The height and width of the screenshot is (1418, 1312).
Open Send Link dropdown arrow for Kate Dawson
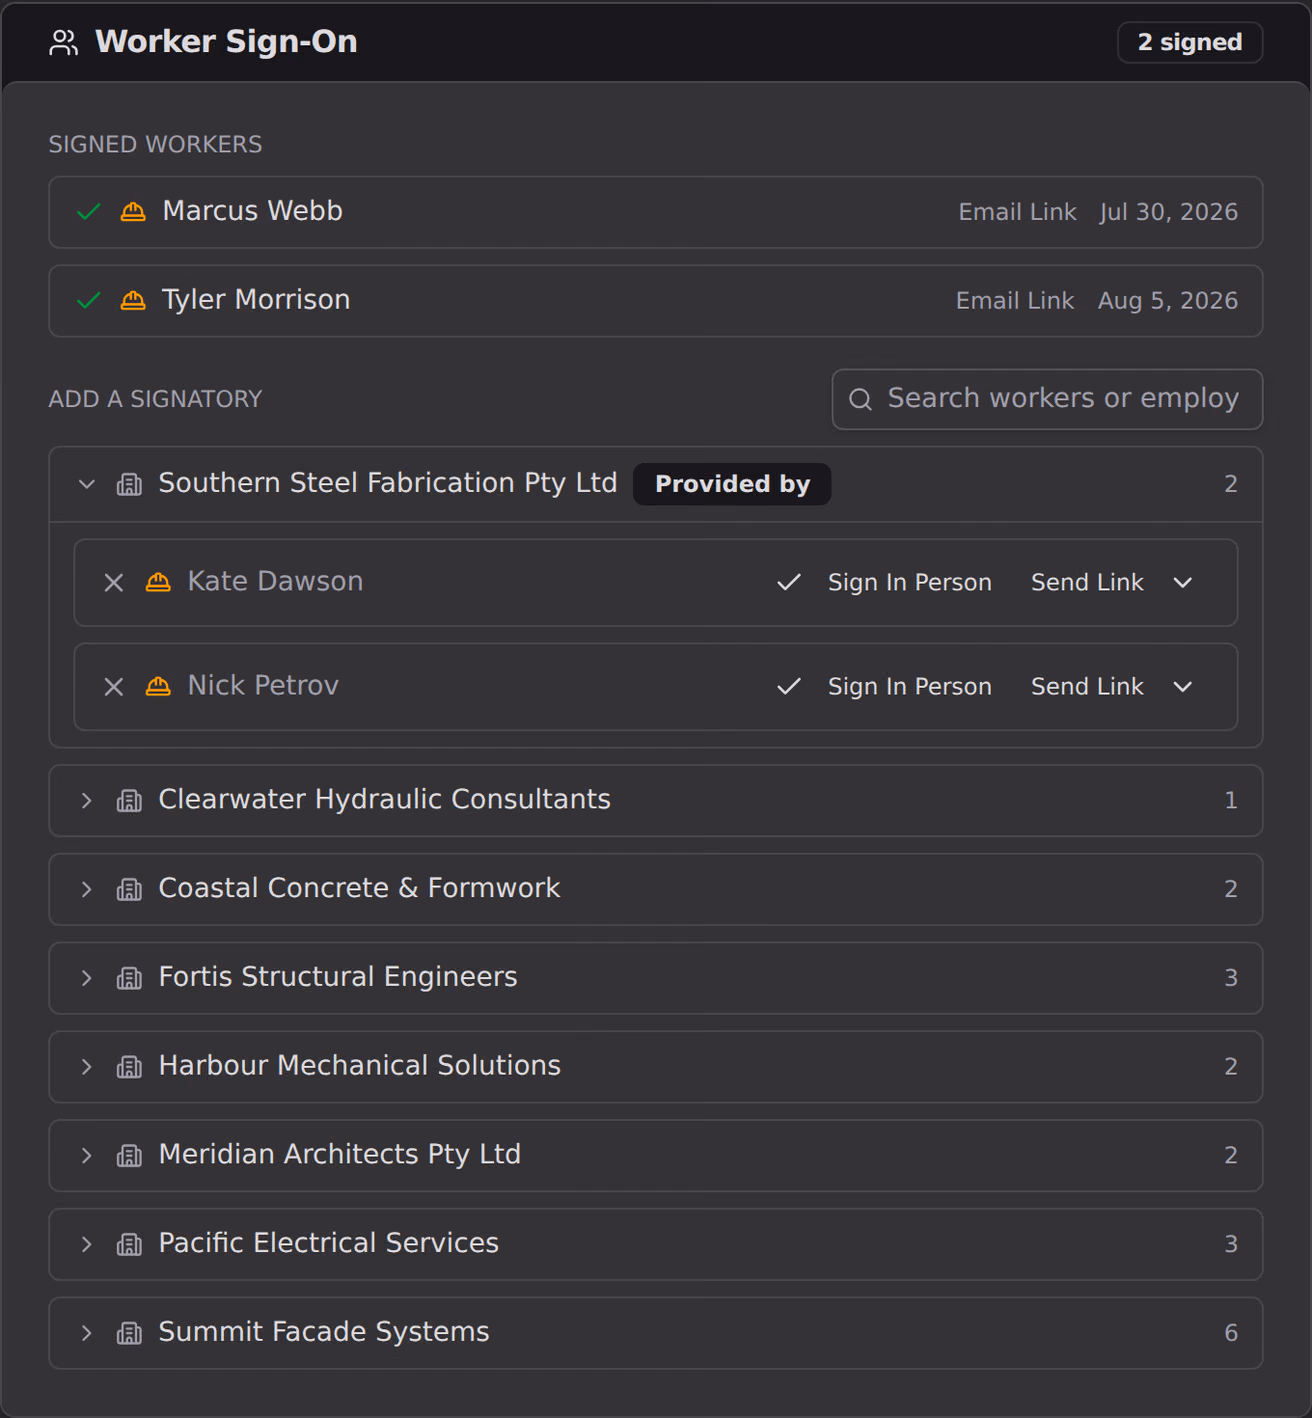pos(1183,583)
